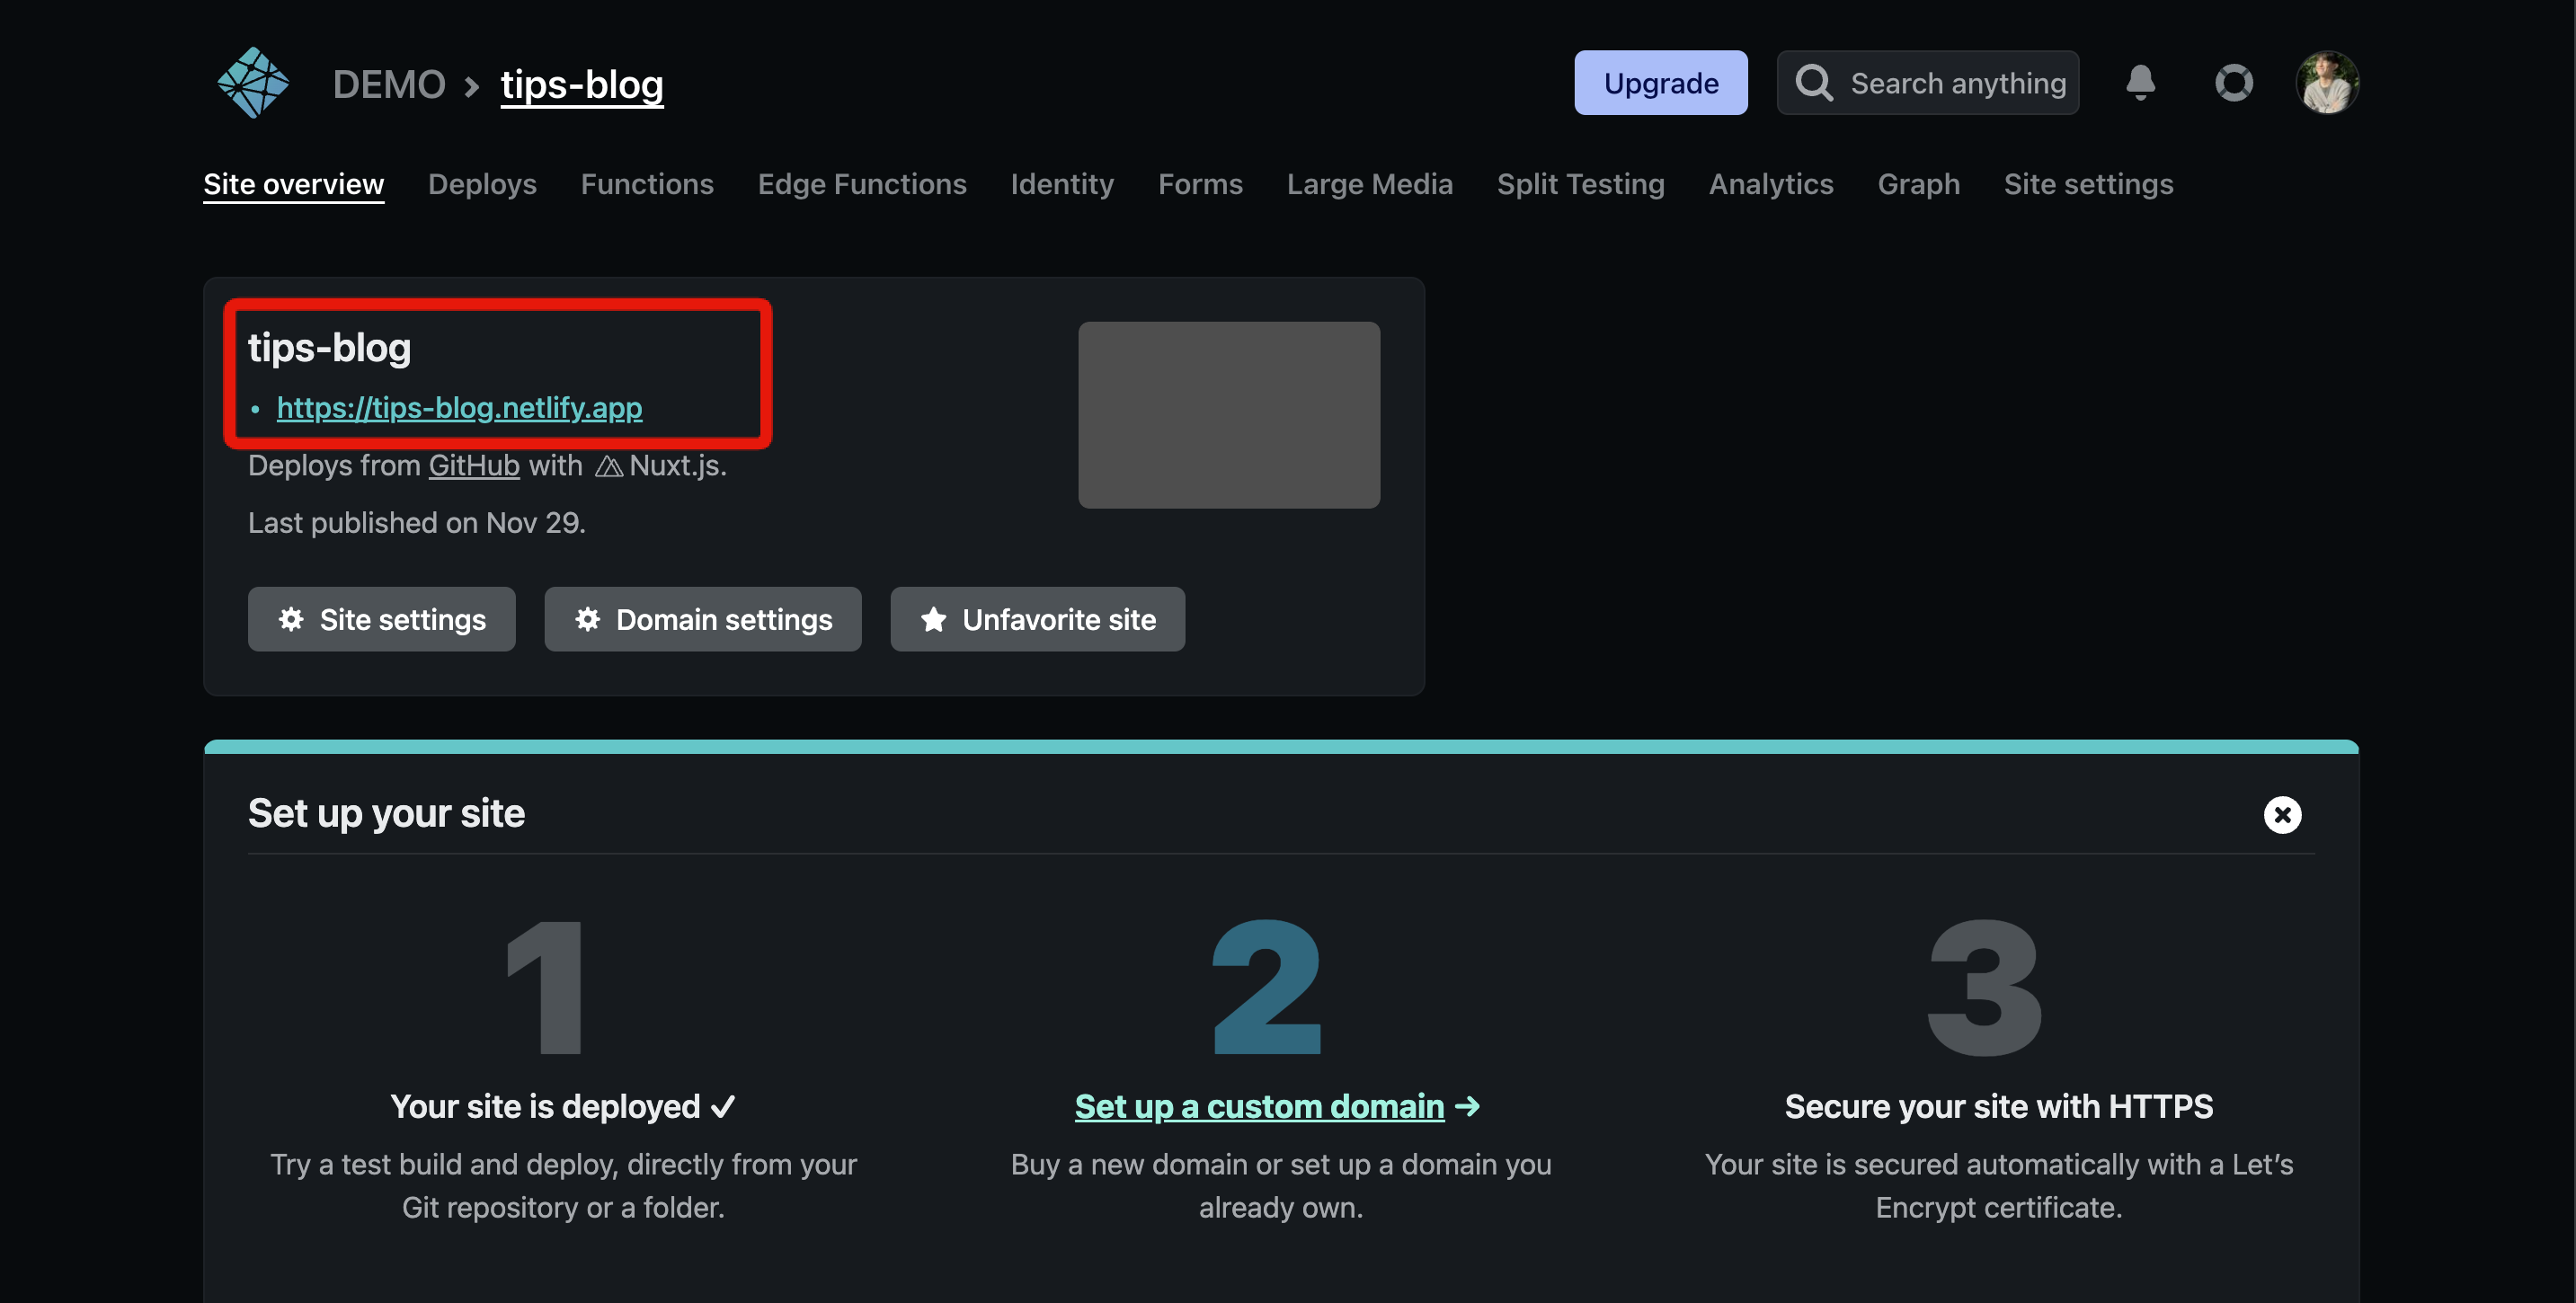The image size is (2576, 1303).
Task: Click the gear icon on Domain settings button
Action: (587, 619)
